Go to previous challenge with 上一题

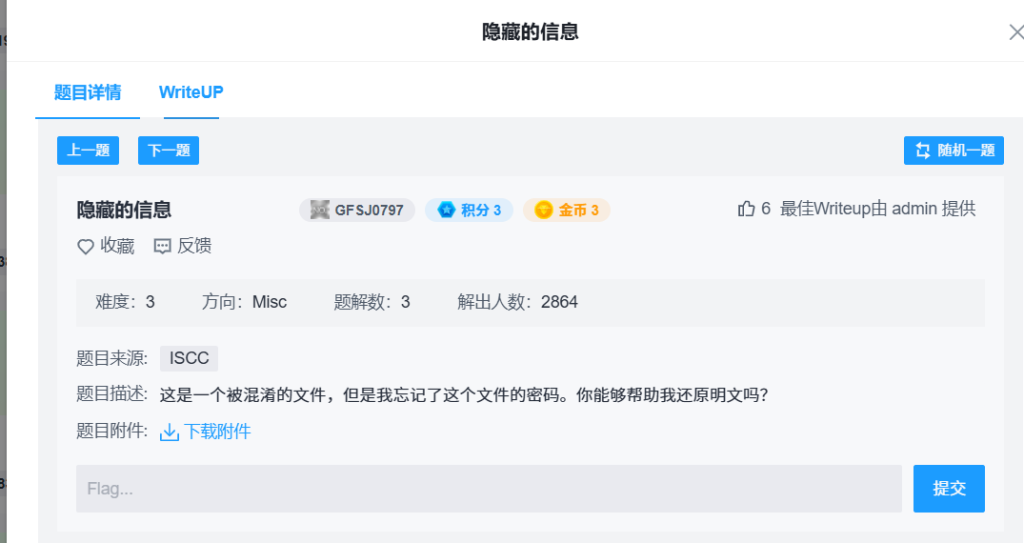pyautogui.click(x=88, y=151)
